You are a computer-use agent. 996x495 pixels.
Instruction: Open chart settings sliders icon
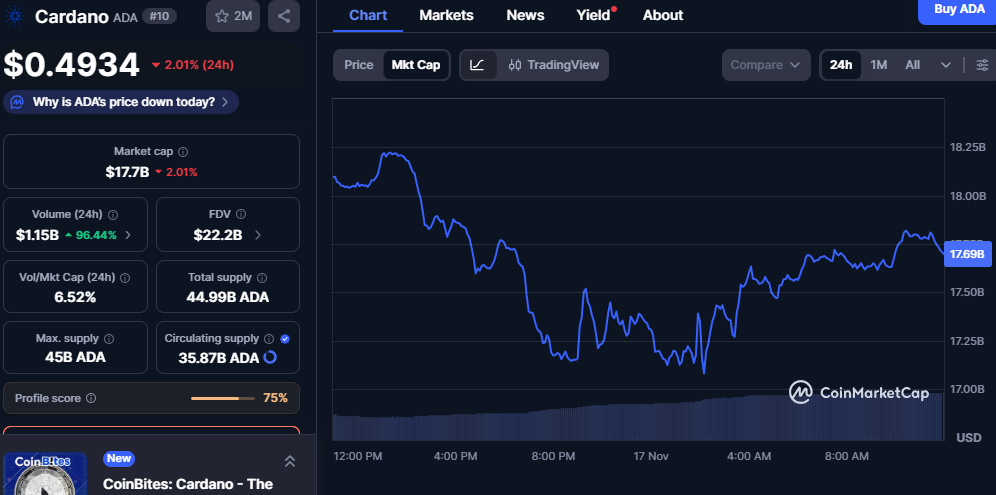982,65
